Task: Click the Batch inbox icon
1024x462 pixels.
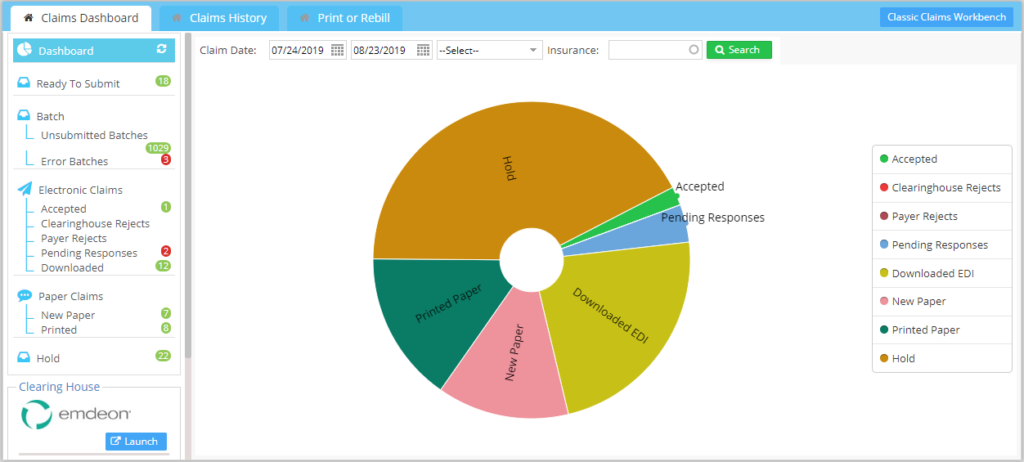Action: click(24, 116)
